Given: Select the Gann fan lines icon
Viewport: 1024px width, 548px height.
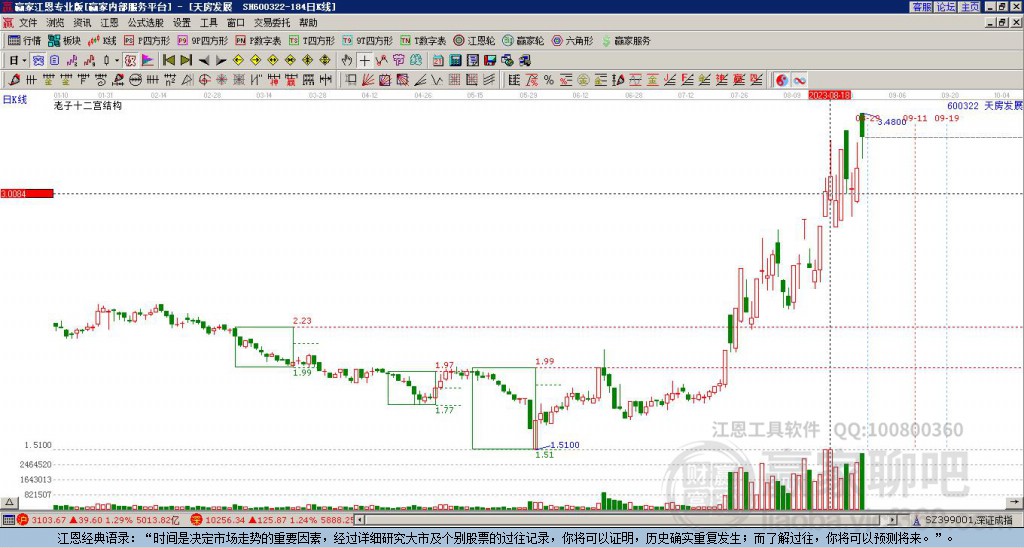Looking at the screenshot, I should click(x=368, y=80).
